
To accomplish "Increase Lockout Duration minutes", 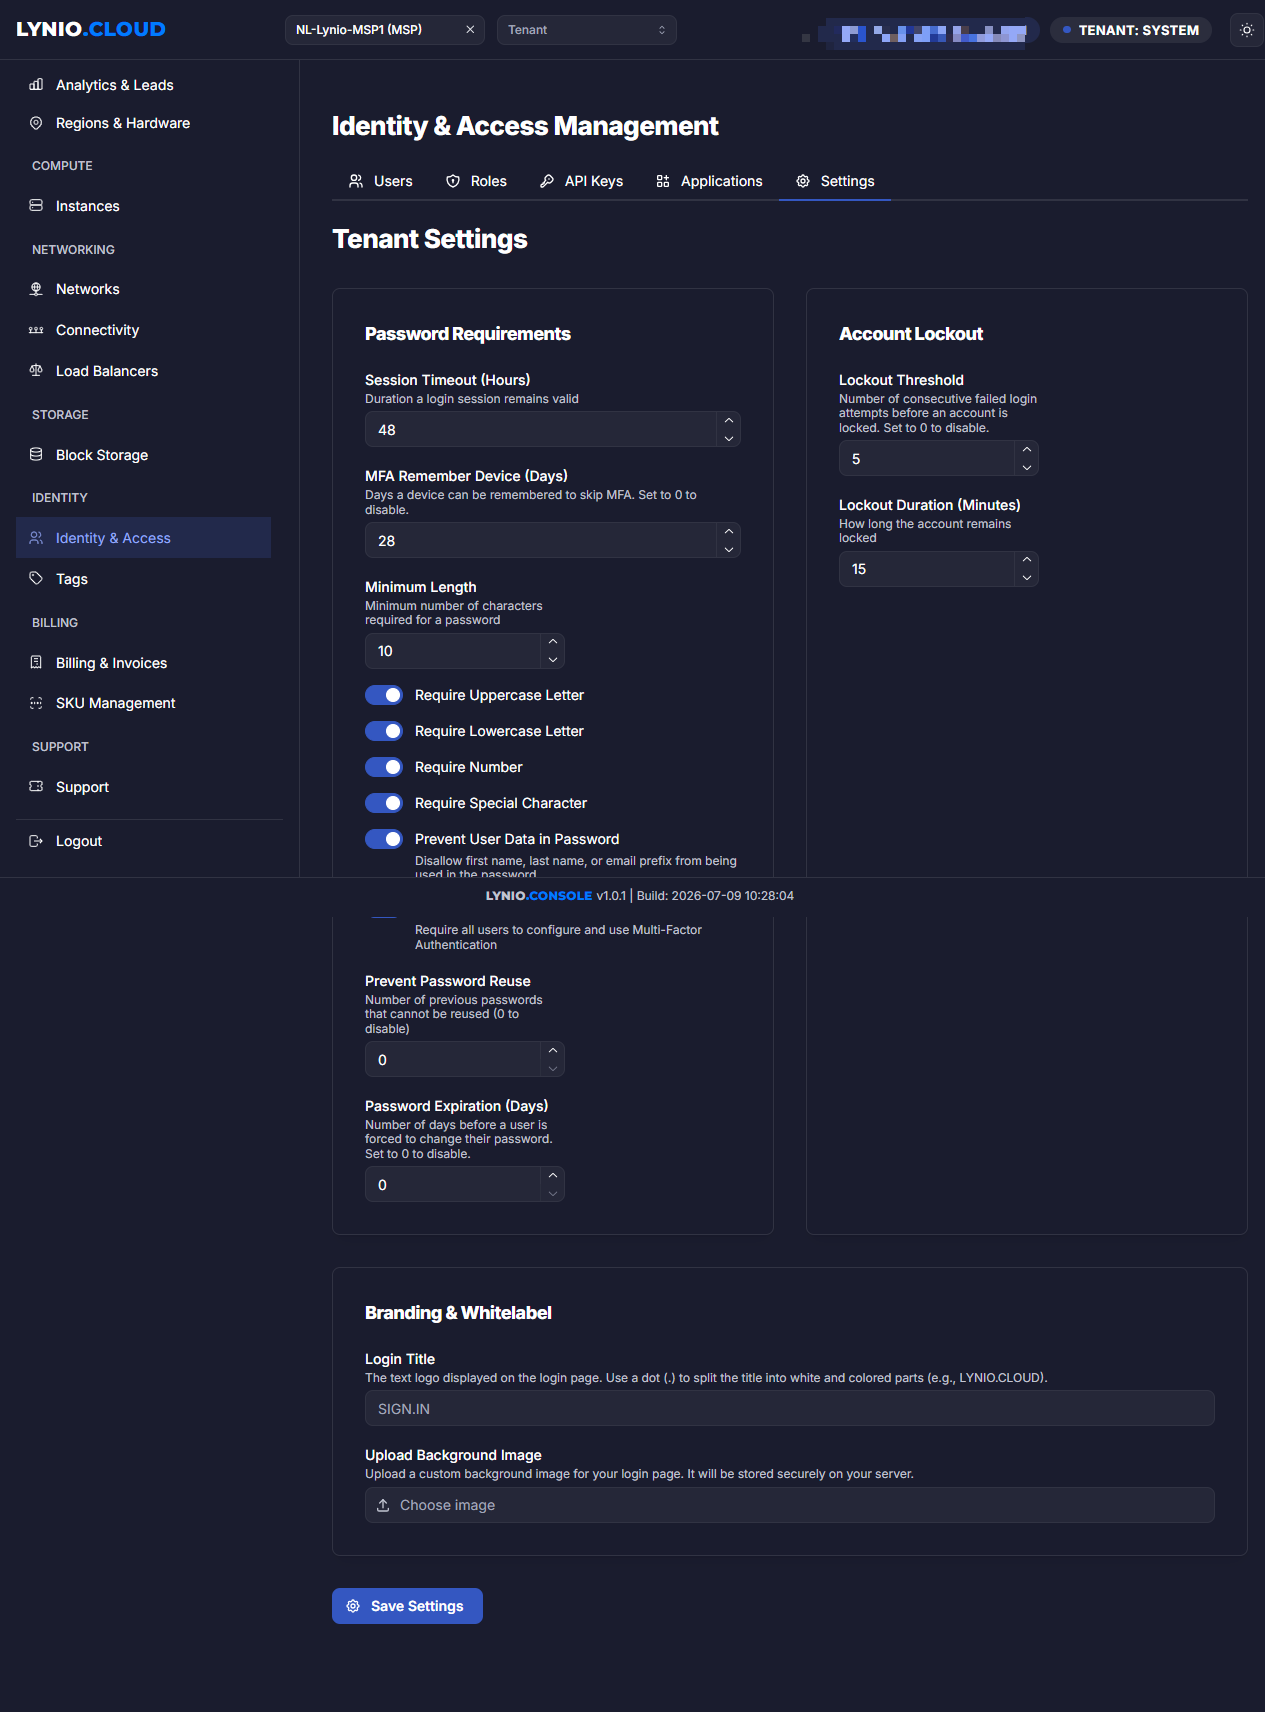I will click(1027, 560).
